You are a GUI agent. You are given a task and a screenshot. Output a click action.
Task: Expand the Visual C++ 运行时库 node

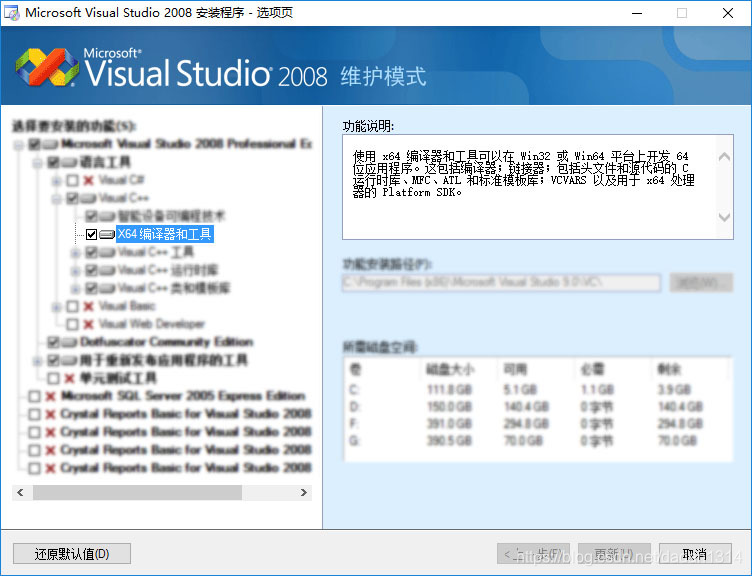coord(75,270)
